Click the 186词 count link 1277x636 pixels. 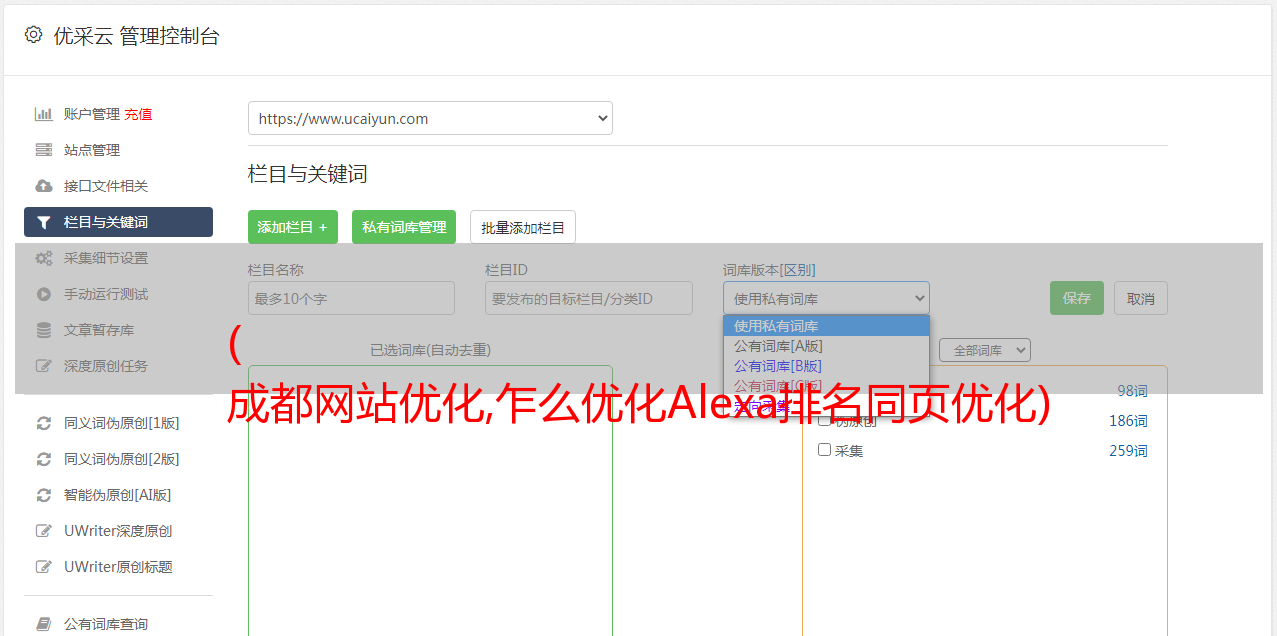click(1128, 421)
